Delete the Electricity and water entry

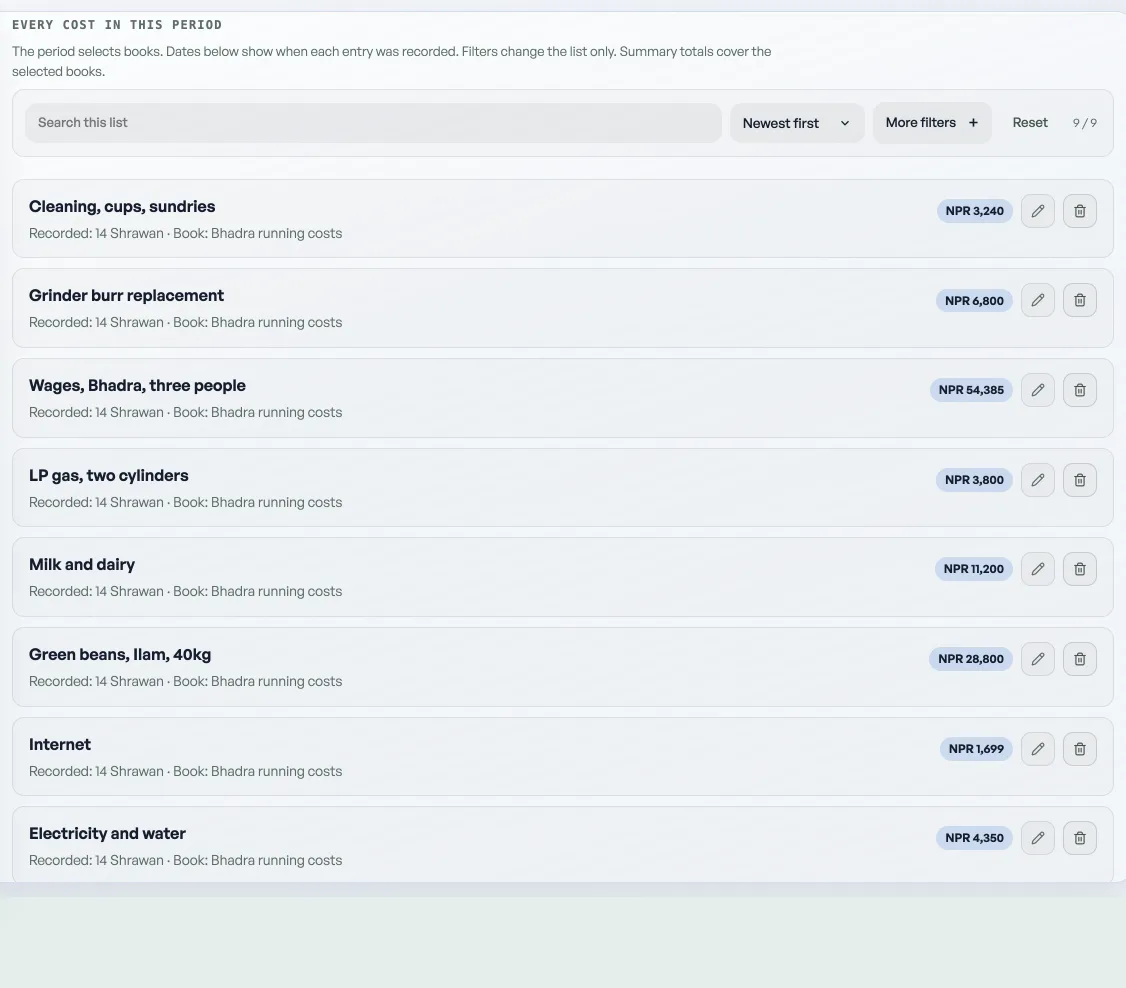click(1079, 838)
